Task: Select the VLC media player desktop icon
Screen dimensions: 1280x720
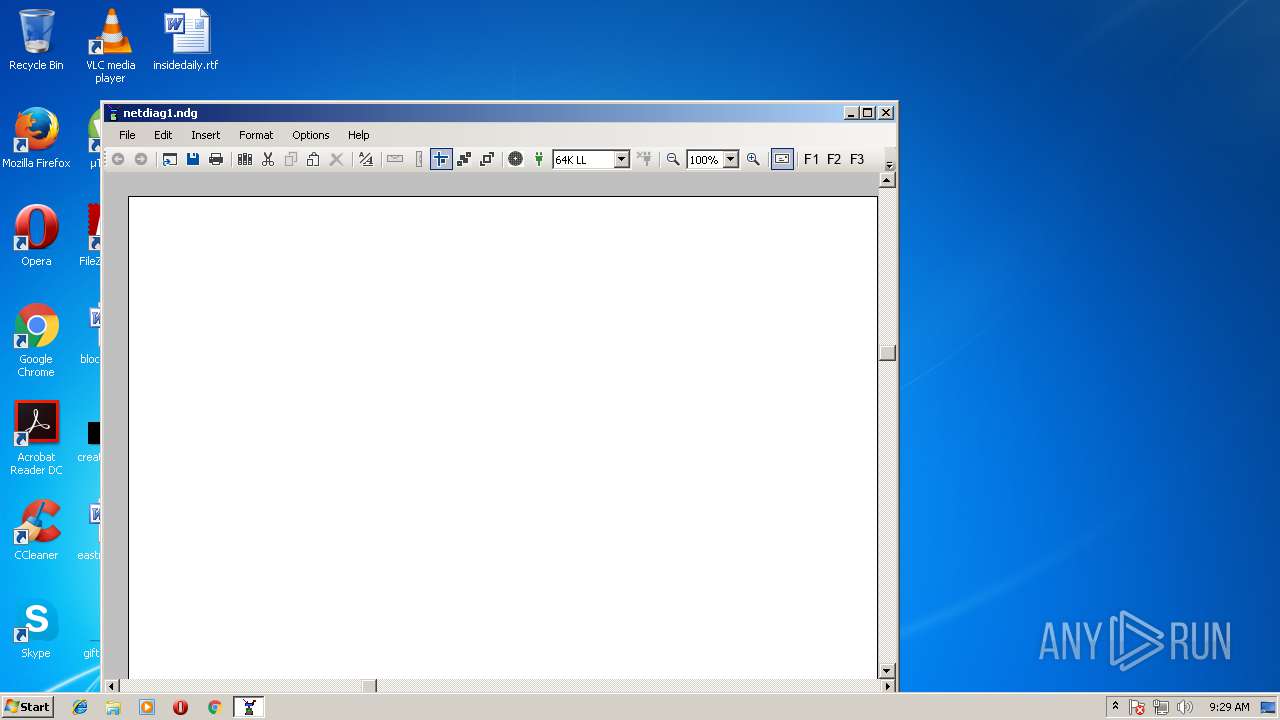Action: tap(110, 46)
